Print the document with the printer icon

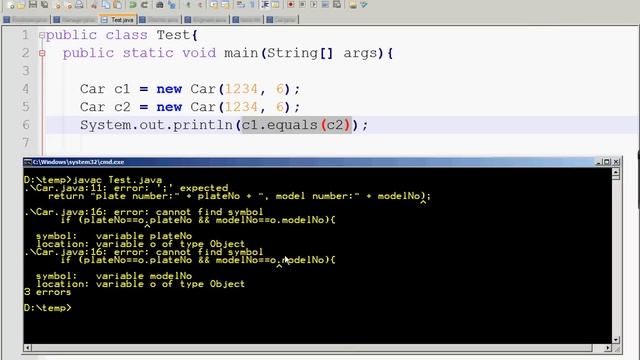point(80,4)
